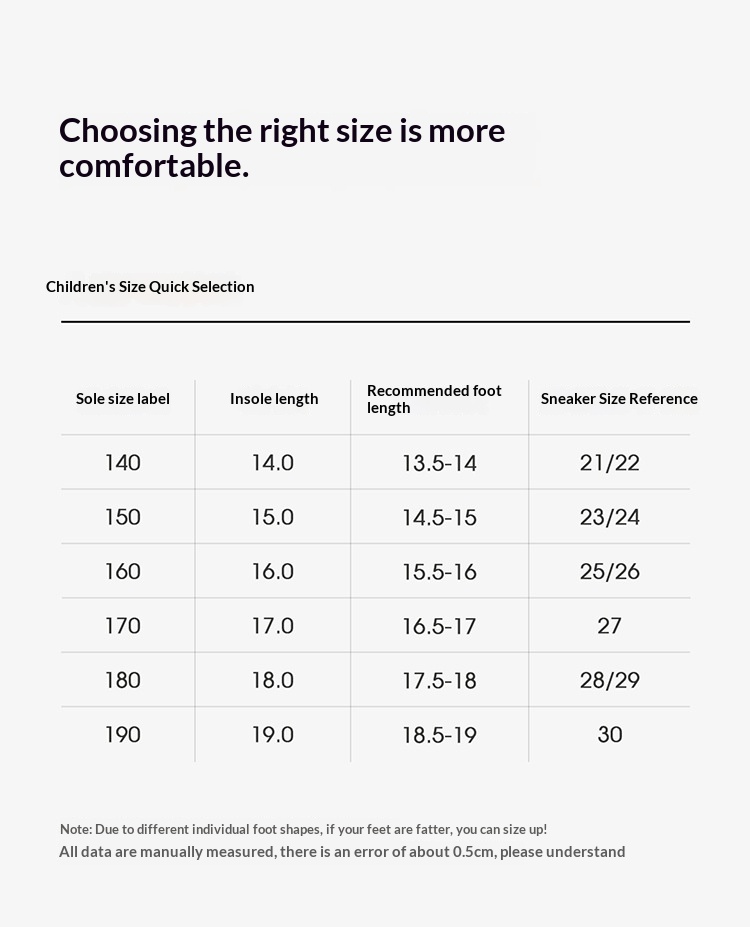Click the insole length 17.0 cell

coord(272,625)
